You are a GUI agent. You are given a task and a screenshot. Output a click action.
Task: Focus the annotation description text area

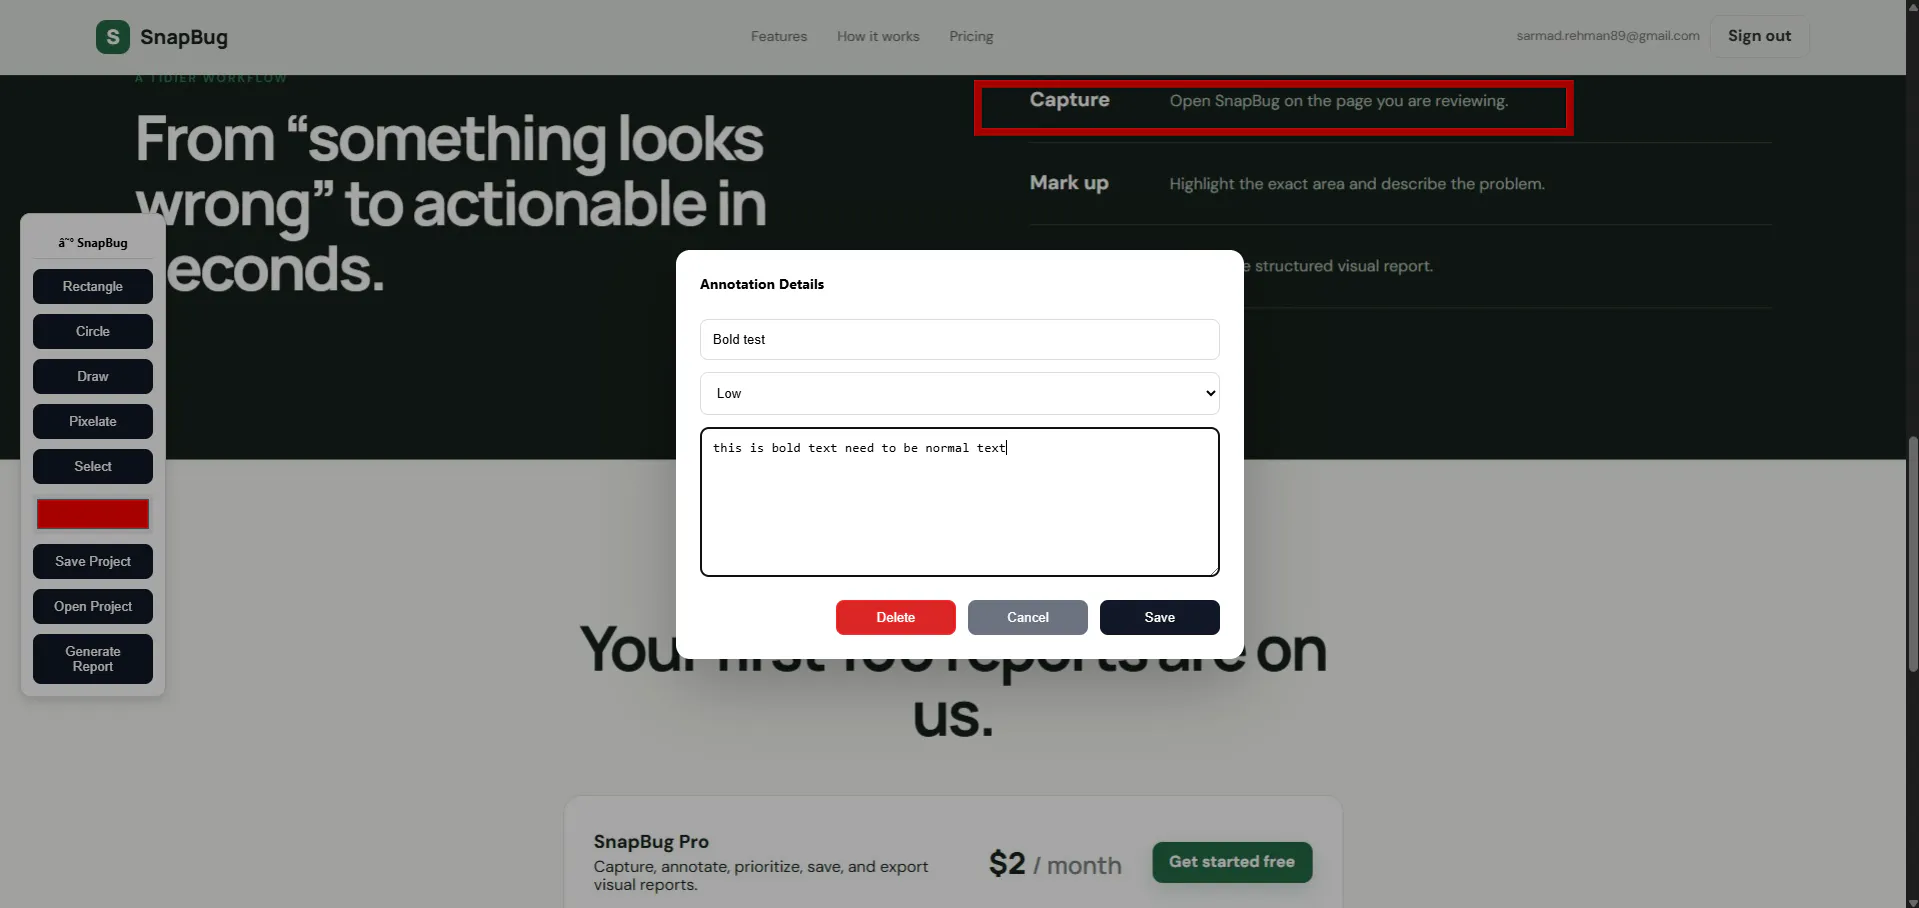(x=960, y=502)
